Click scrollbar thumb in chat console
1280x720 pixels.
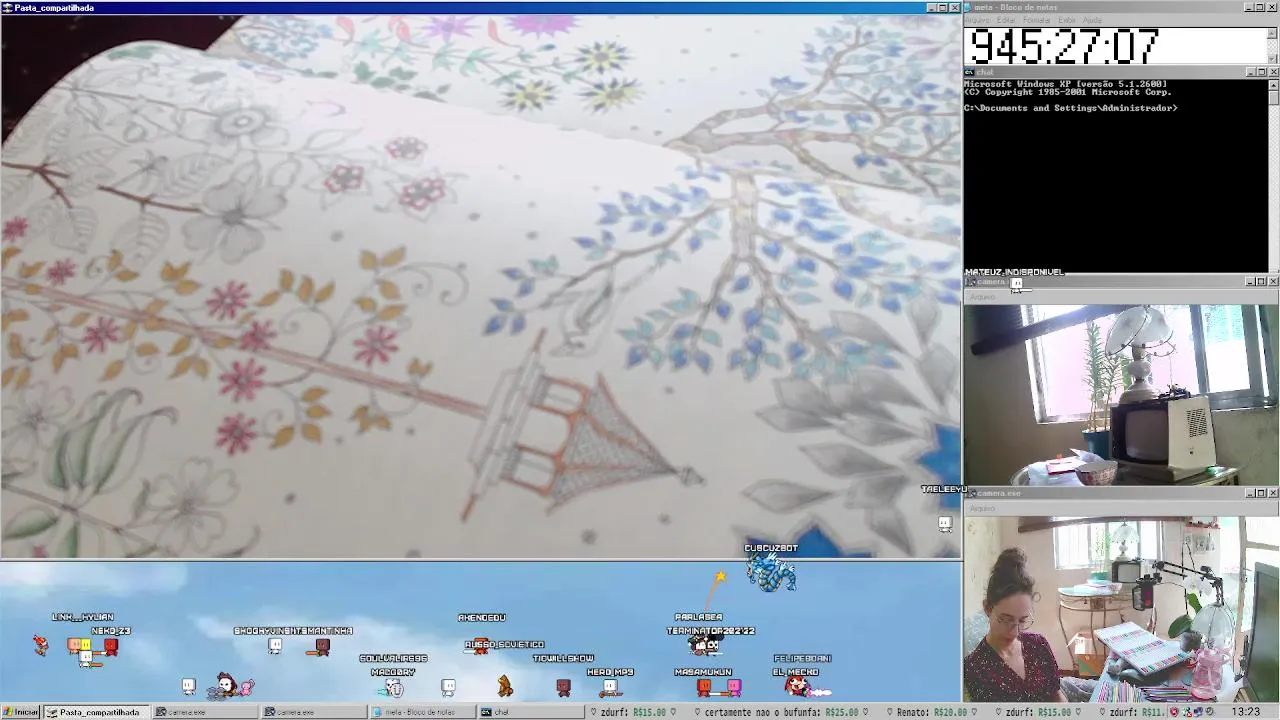(1273, 97)
